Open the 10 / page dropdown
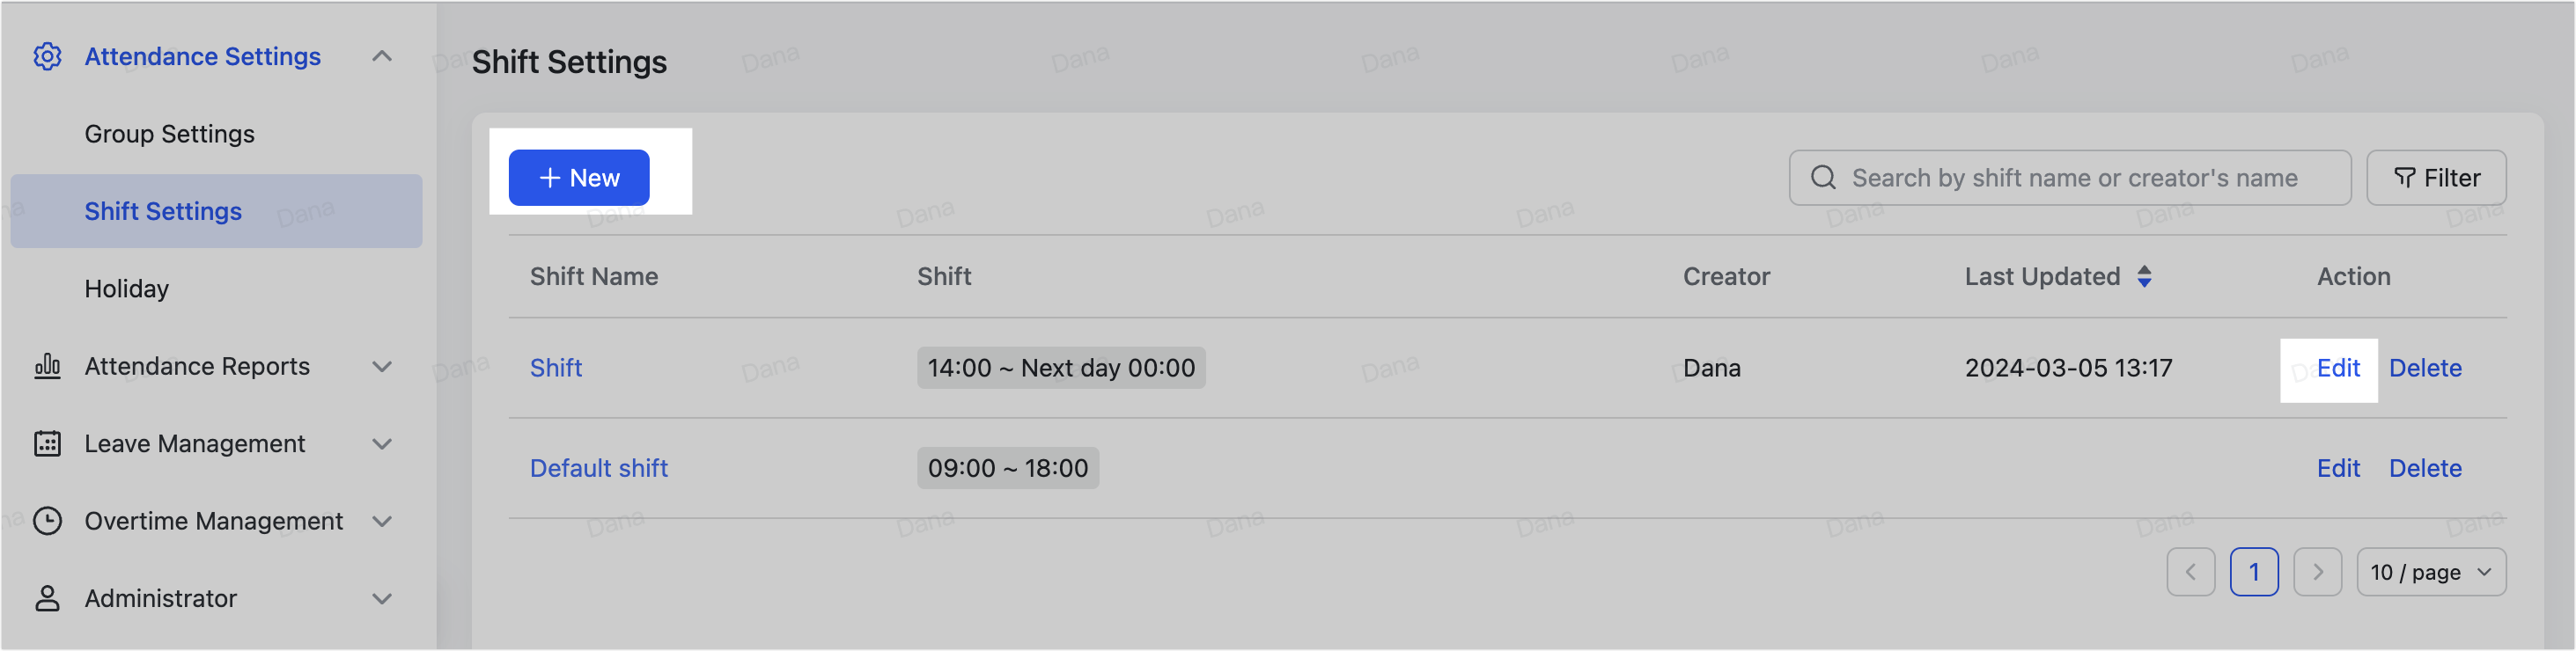Image resolution: width=2576 pixels, height=651 pixels. point(2432,572)
